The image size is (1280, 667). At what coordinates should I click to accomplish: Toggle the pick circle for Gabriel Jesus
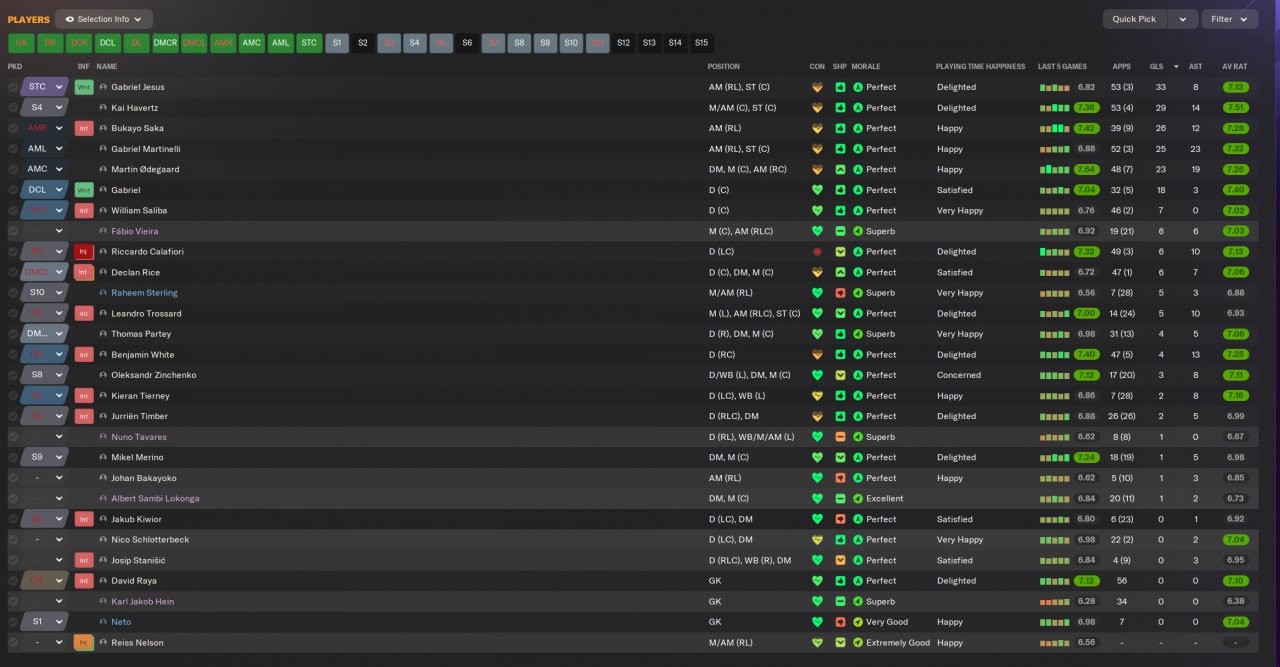13,87
